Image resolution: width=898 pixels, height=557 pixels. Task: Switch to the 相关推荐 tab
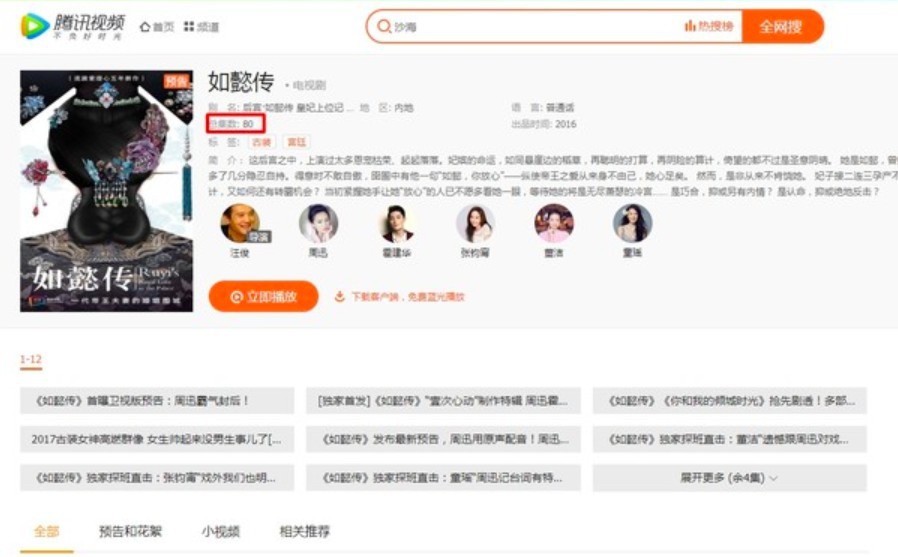pos(305,532)
